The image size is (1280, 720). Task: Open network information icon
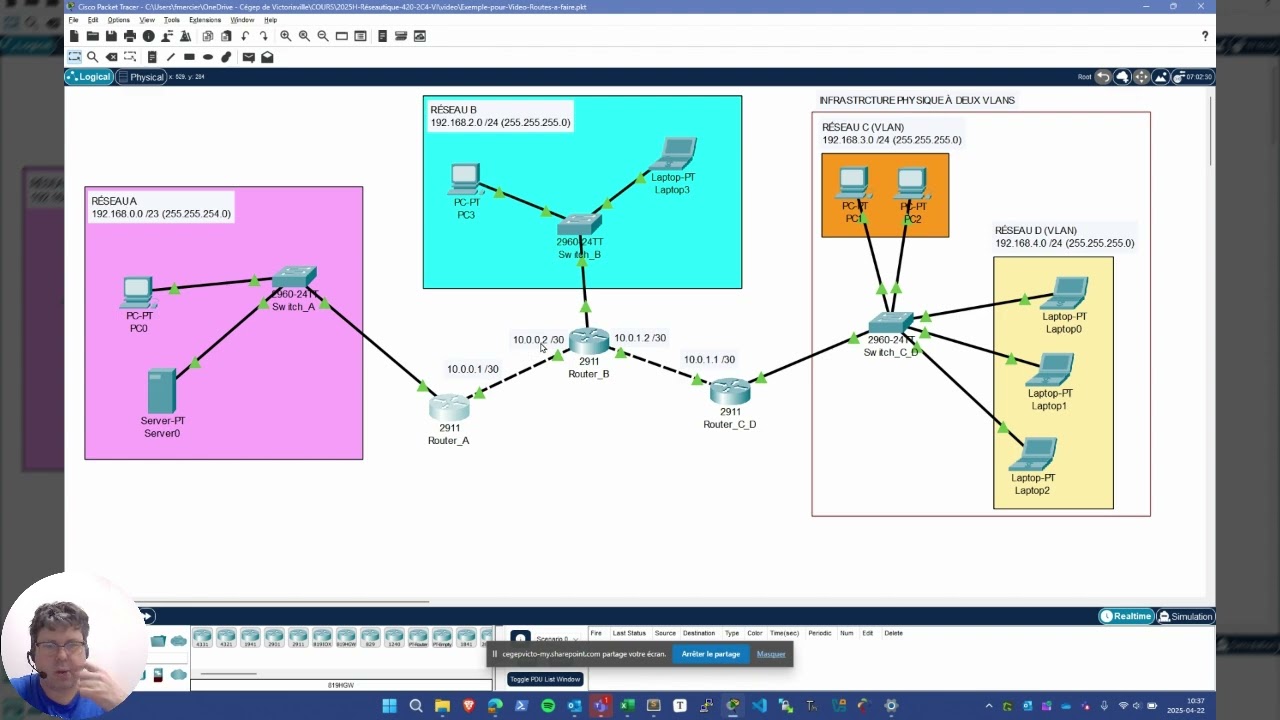tap(148, 36)
